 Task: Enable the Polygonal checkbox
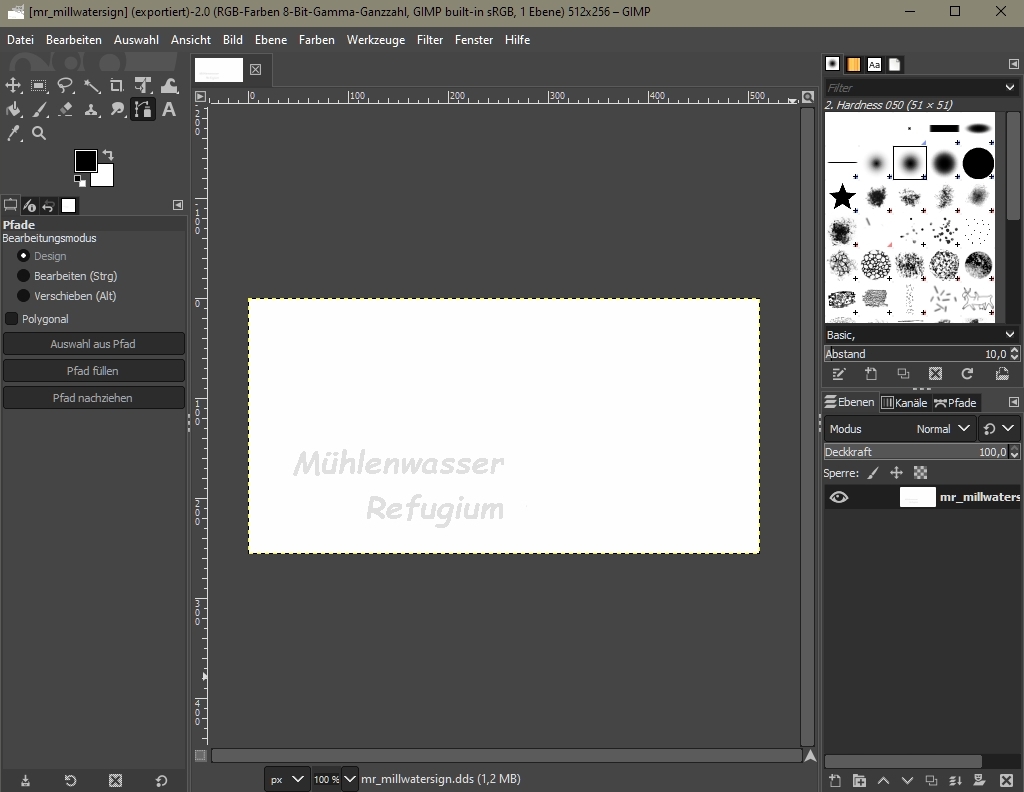(x=12, y=319)
